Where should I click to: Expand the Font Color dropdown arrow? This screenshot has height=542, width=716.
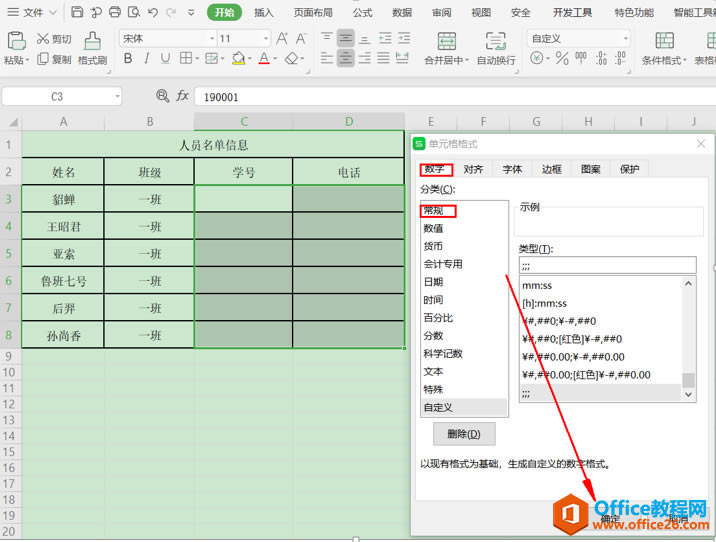point(275,58)
